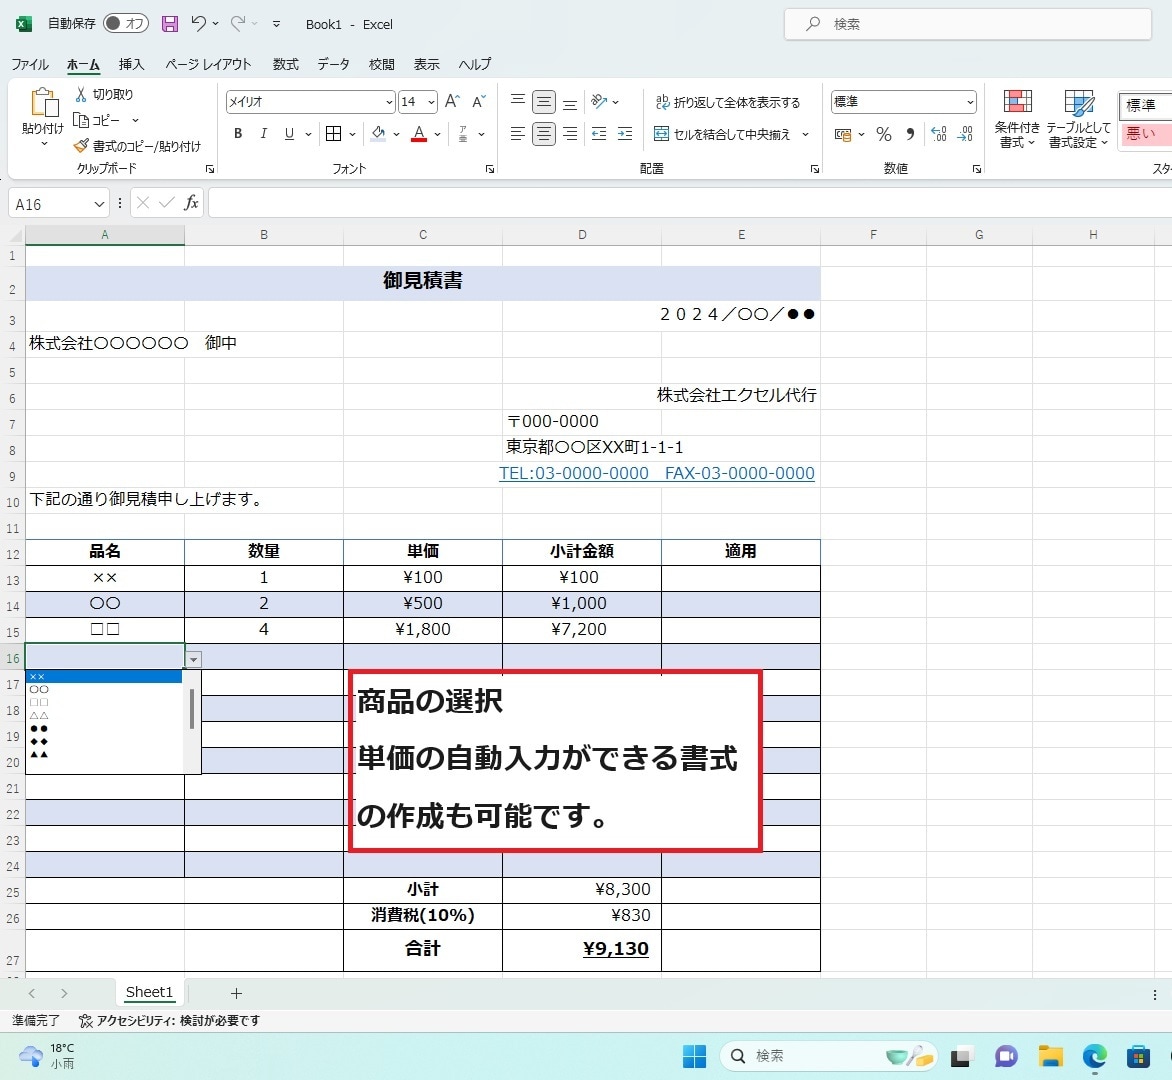Open number format 標準 dropdown
This screenshot has height=1080, width=1172.
coord(969,102)
